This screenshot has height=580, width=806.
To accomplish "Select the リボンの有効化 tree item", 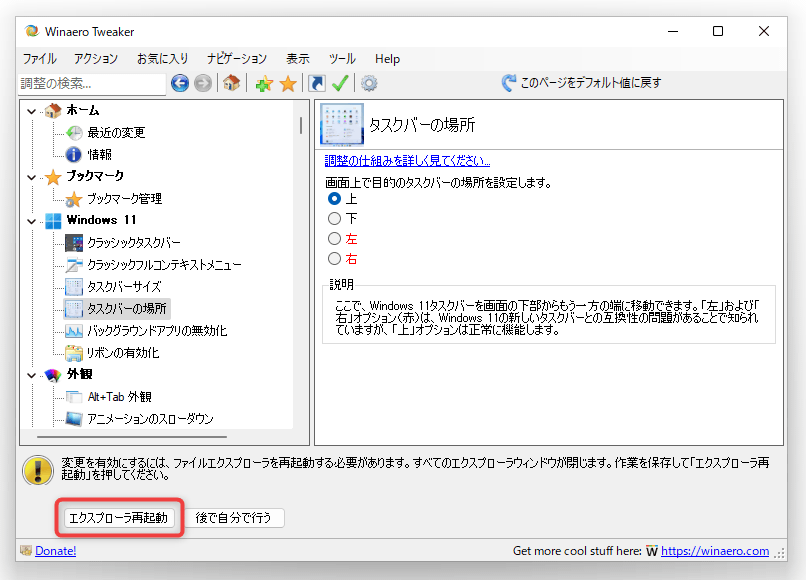I will 123,353.
